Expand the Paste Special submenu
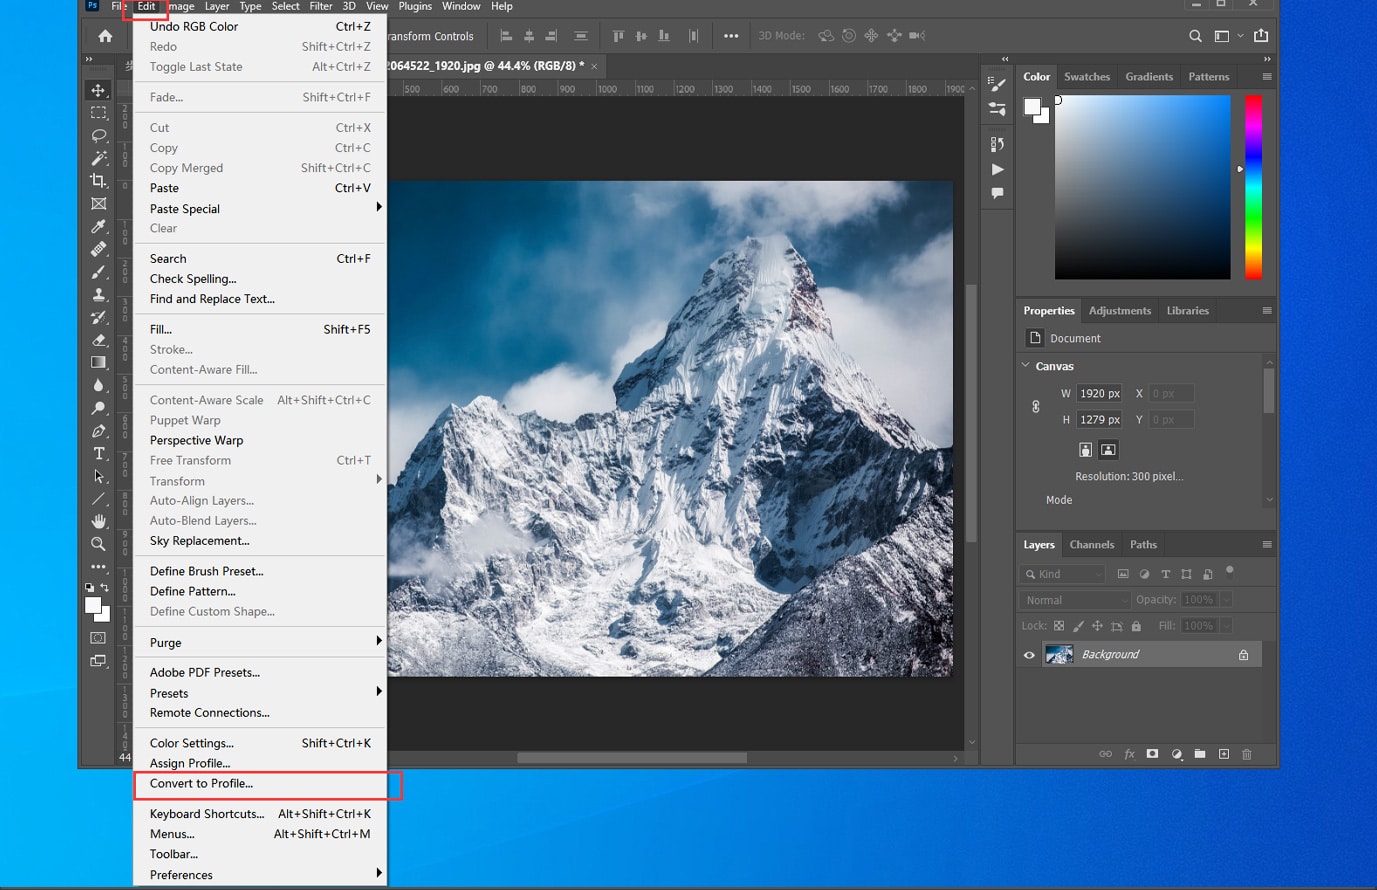 (x=260, y=208)
